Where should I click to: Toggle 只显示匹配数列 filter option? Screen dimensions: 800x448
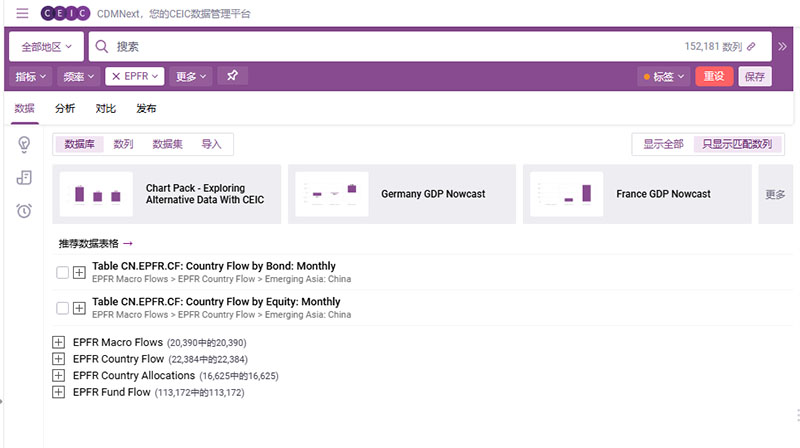(x=736, y=144)
